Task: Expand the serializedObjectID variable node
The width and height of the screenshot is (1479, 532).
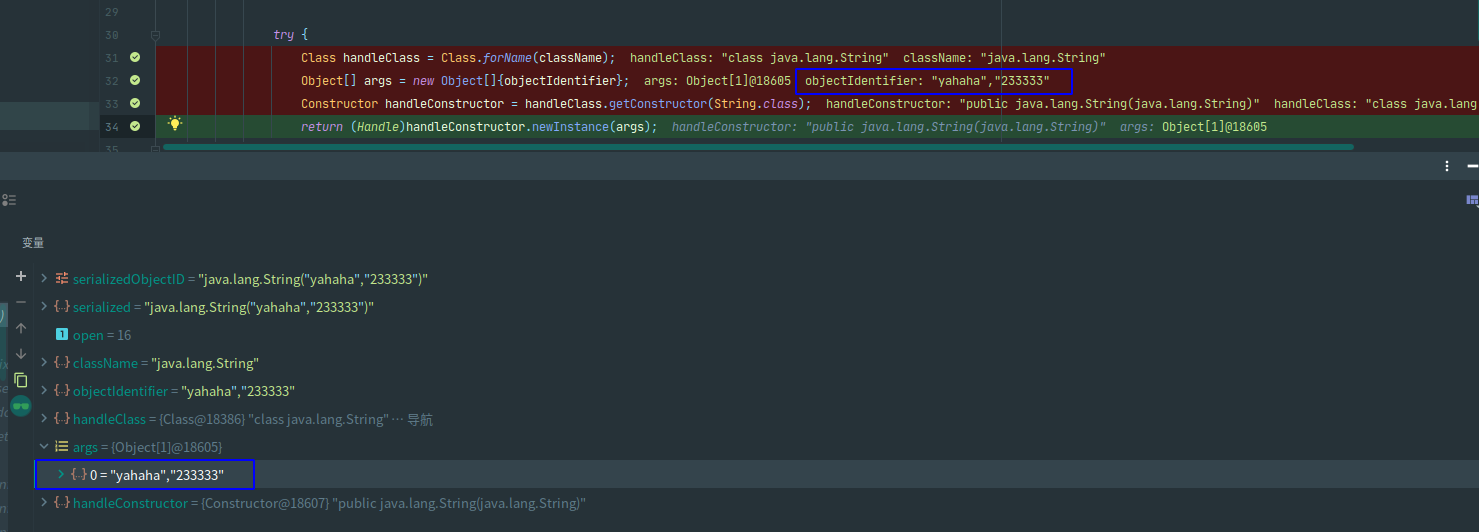Action: click(x=44, y=279)
